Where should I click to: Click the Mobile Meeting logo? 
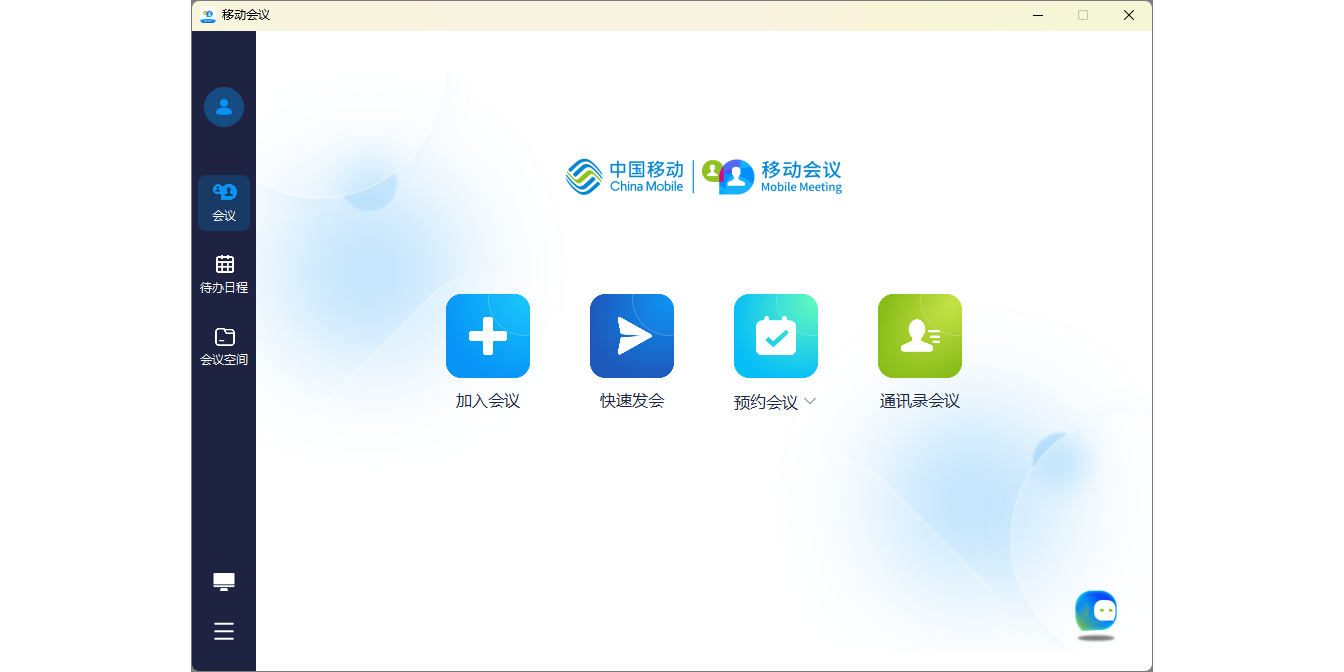[x=772, y=177]
